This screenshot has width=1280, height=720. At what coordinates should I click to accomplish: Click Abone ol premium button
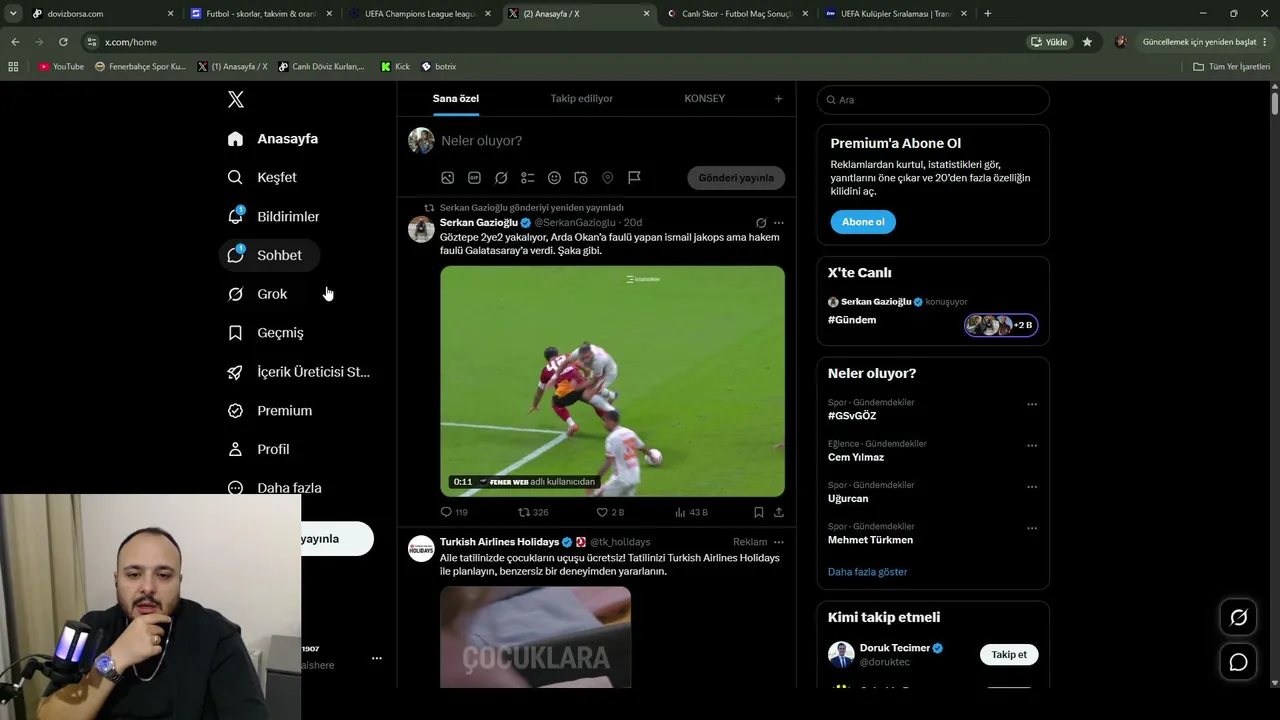tap(863, 222)
